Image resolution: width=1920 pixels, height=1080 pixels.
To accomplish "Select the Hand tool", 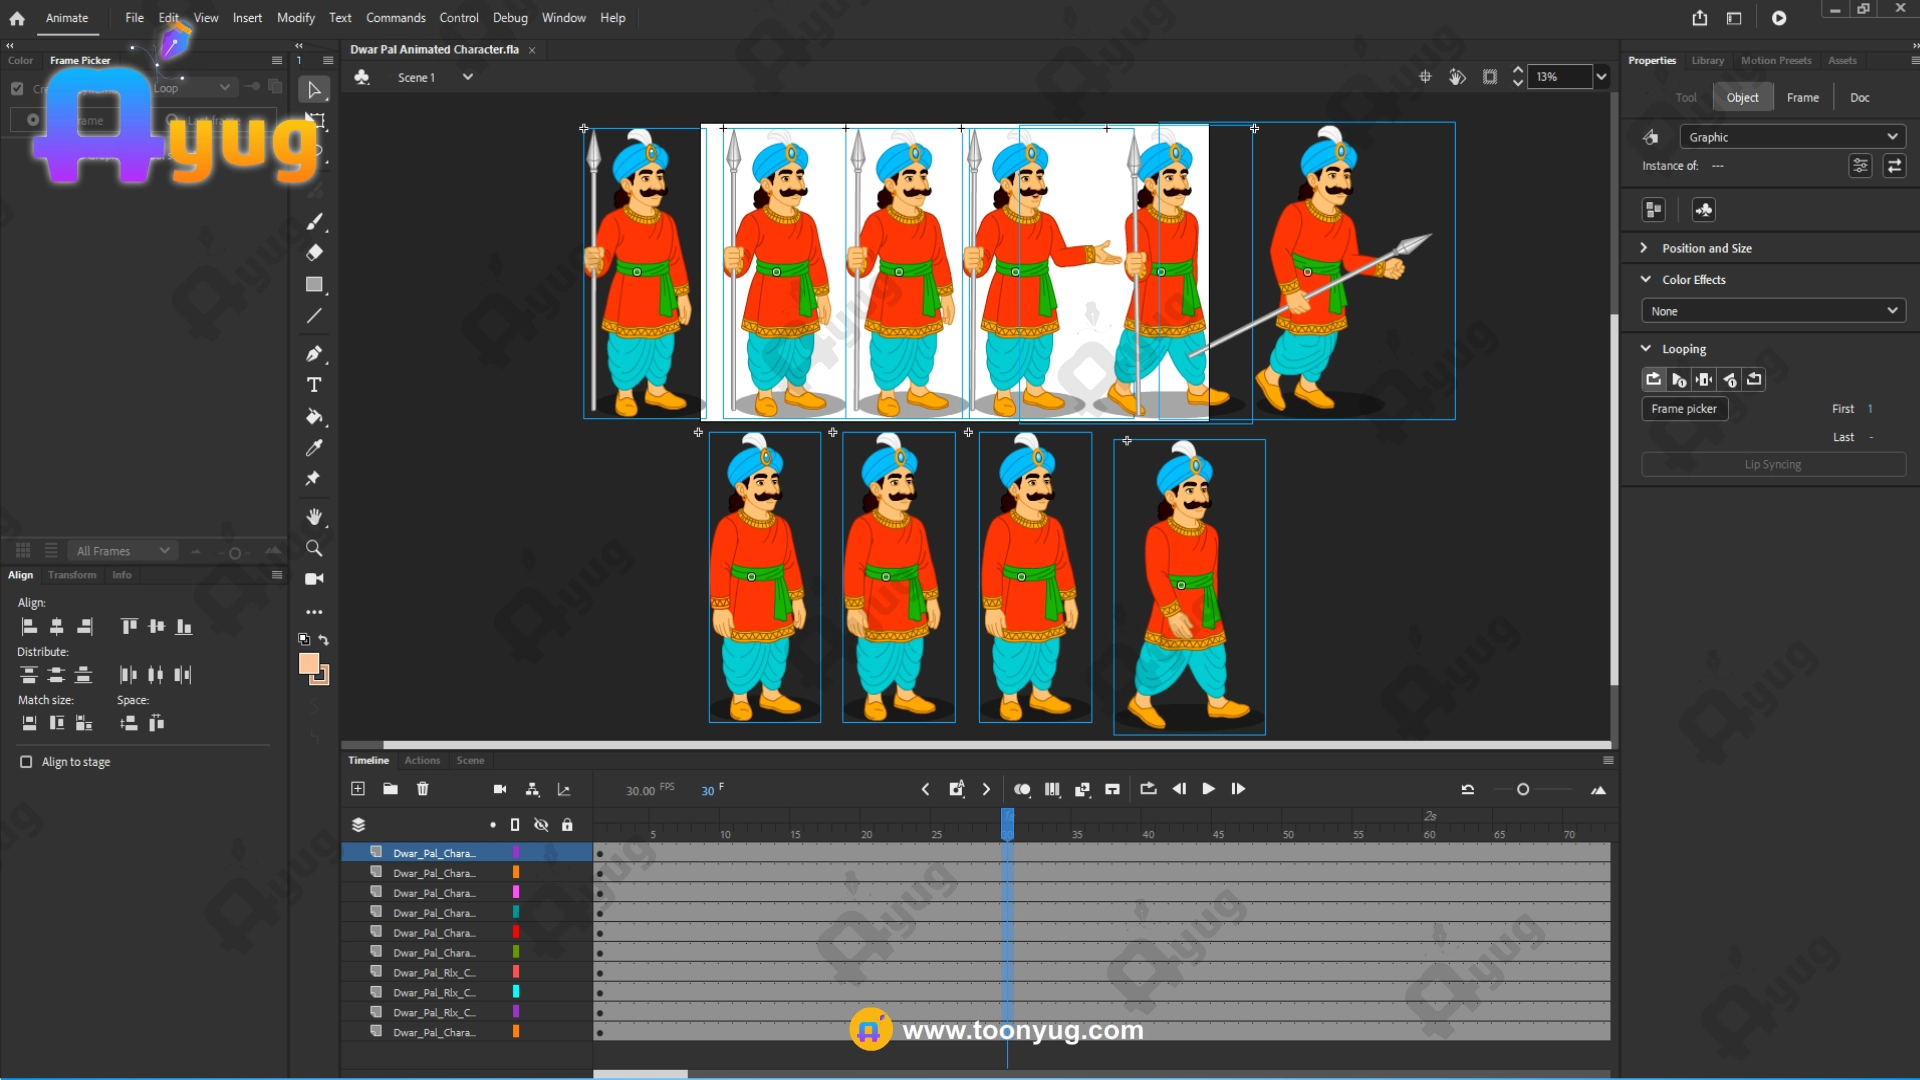I will (x=314, y=517).
